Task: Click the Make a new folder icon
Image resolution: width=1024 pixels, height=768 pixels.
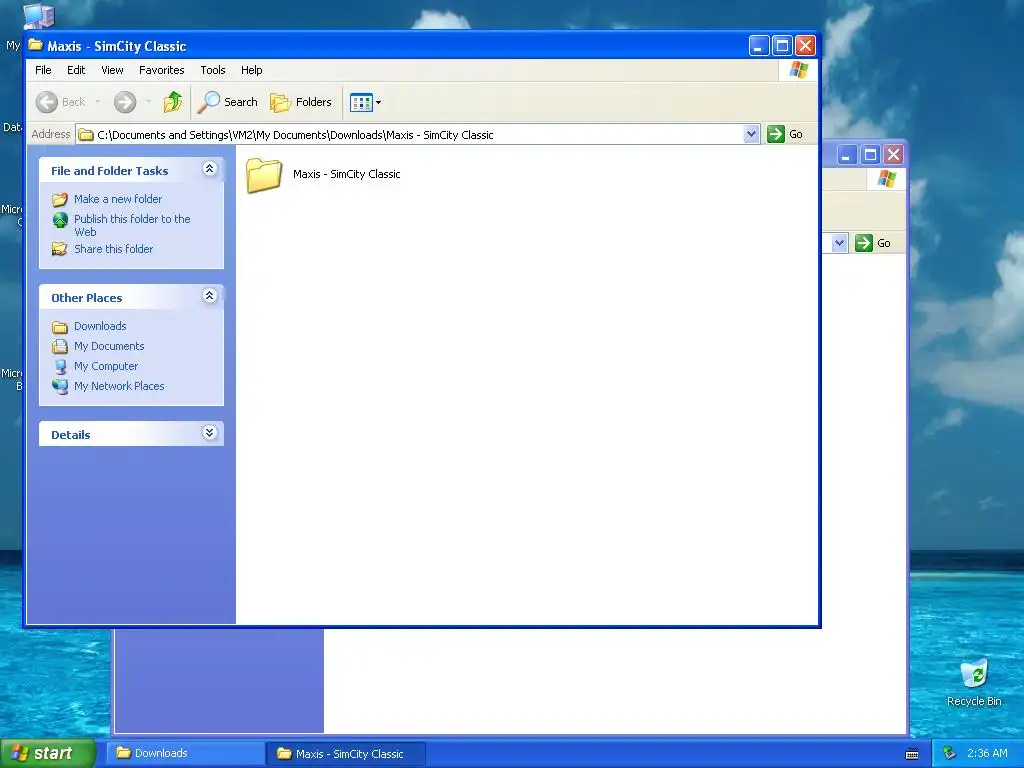Action: (60, 199)
